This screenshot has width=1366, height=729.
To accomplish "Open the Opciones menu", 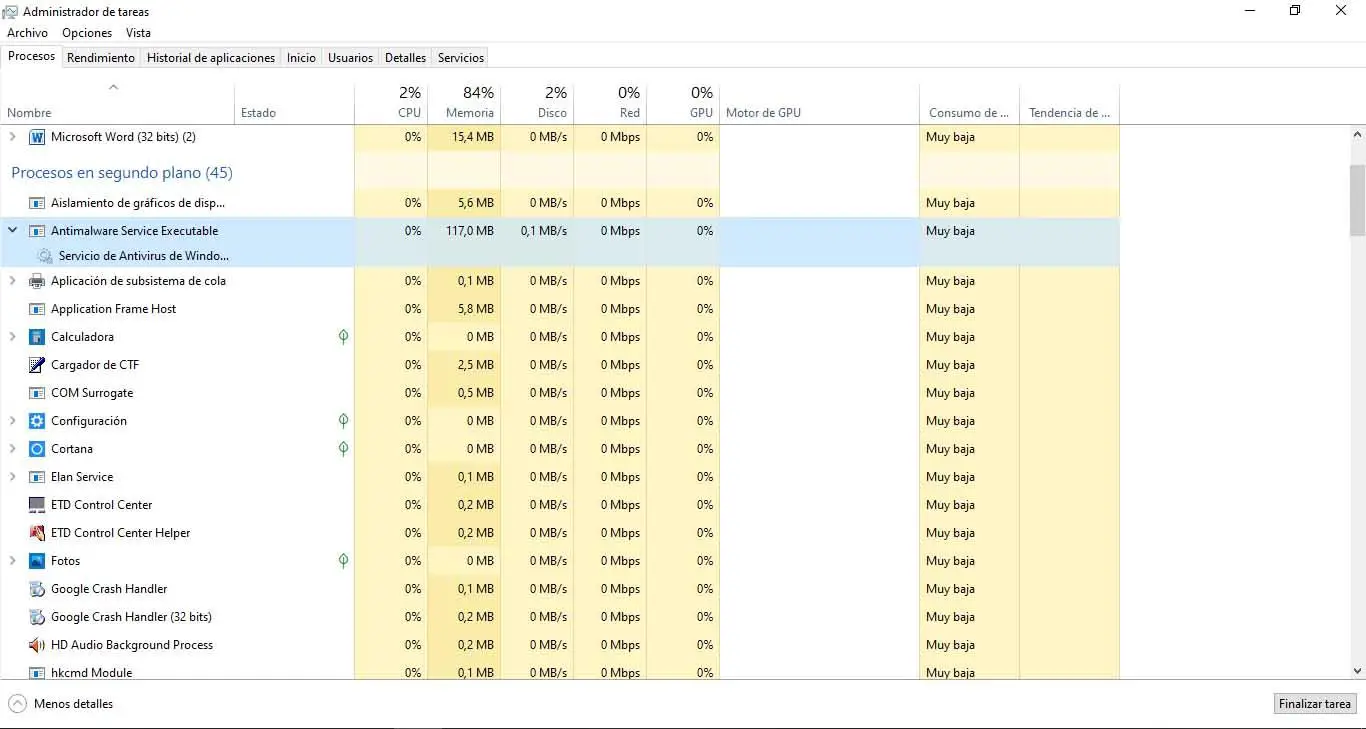I will pos(87,33).
